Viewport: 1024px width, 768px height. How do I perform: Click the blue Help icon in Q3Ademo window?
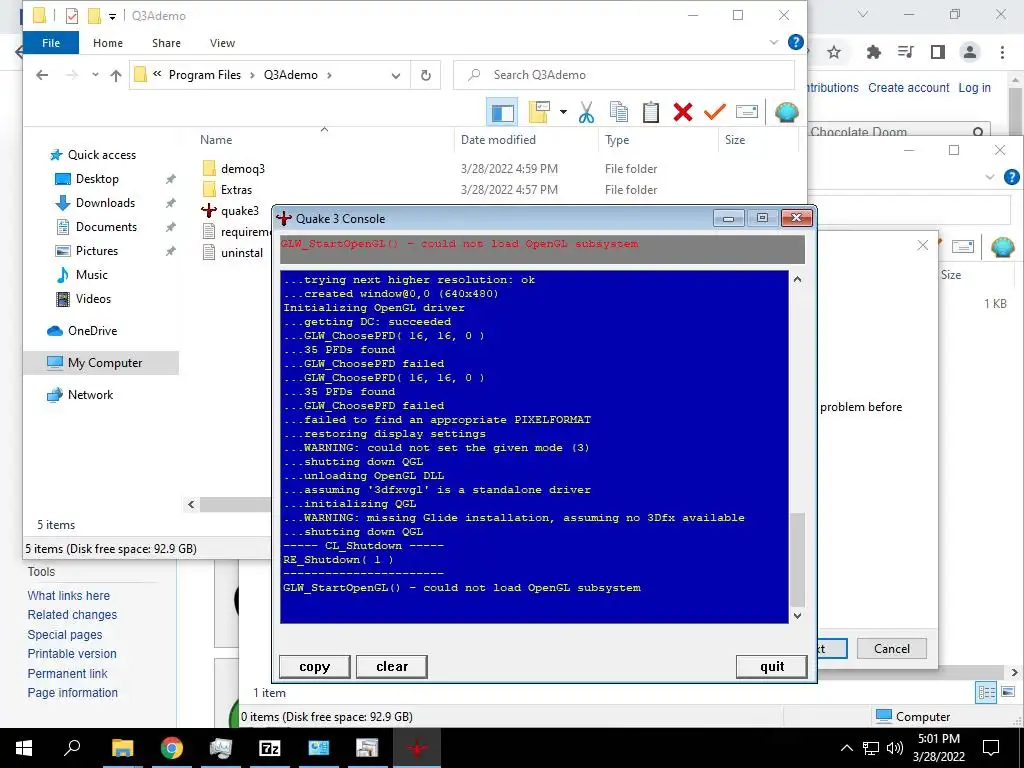[x=795, y=42]
